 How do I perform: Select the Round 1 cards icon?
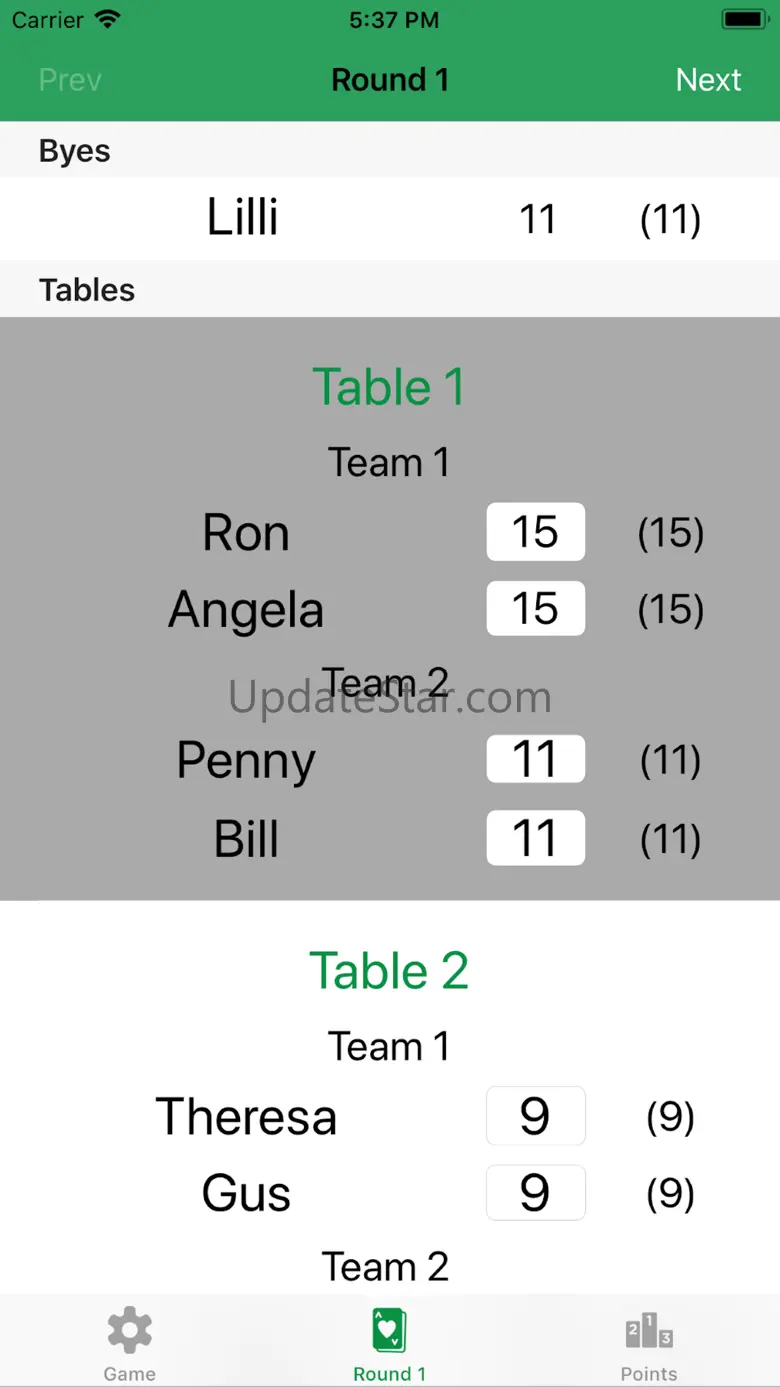389,1331
